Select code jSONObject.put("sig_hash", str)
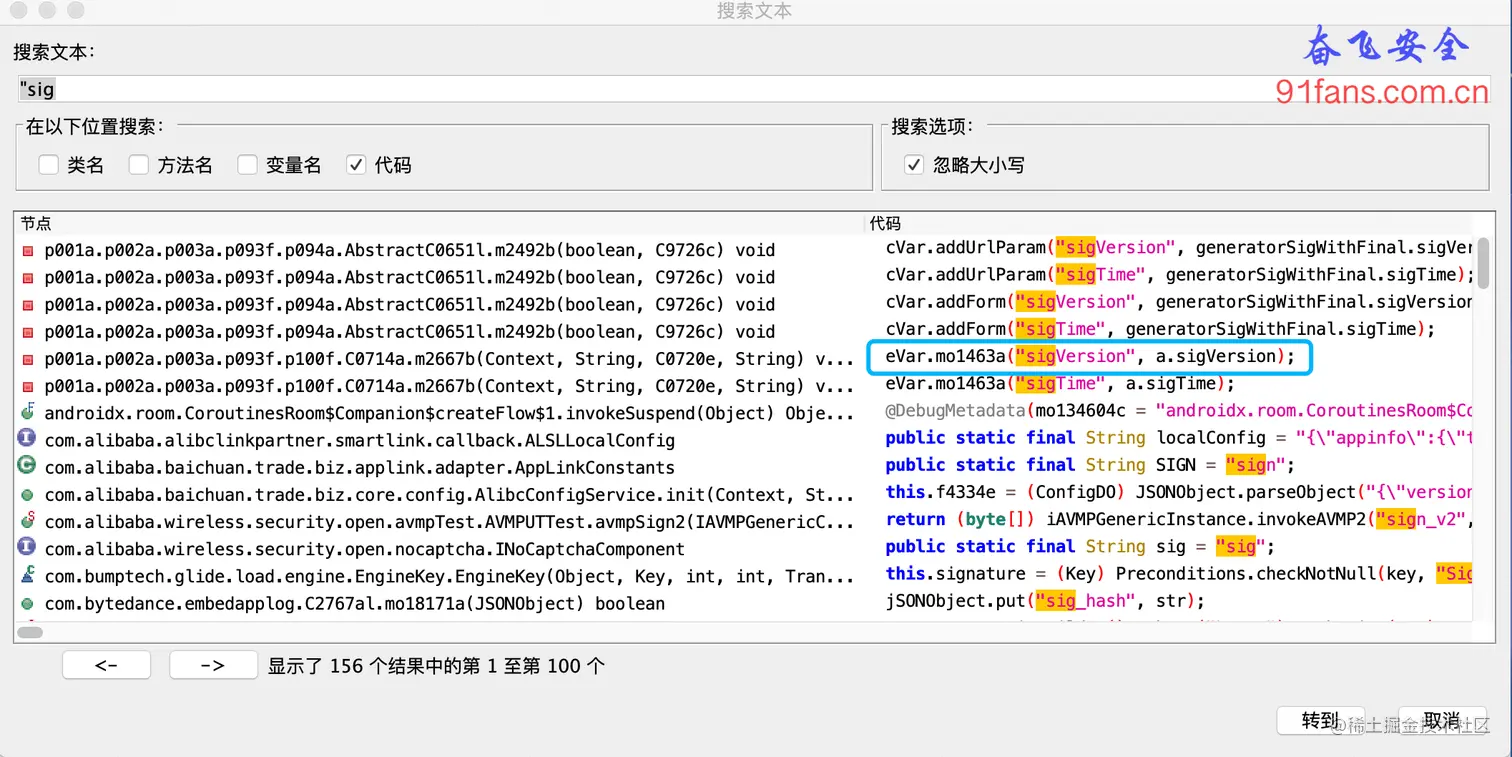1512x757 pixels. tap(1045, 601)
